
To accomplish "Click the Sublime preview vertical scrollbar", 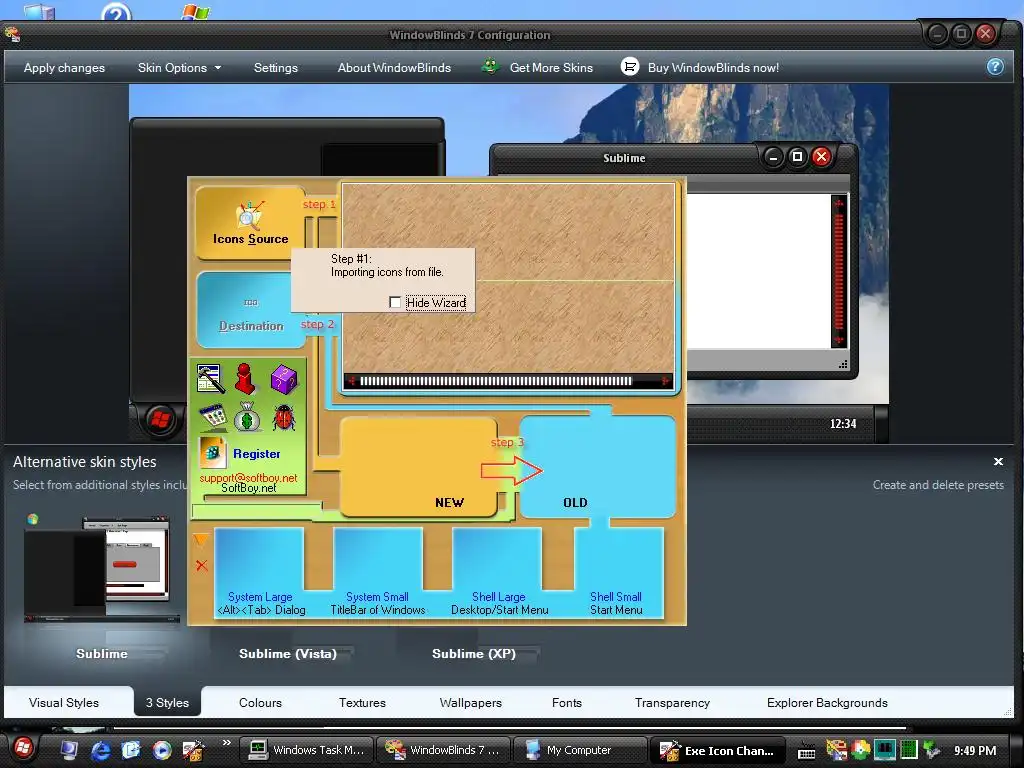I will tap(839, 271).
